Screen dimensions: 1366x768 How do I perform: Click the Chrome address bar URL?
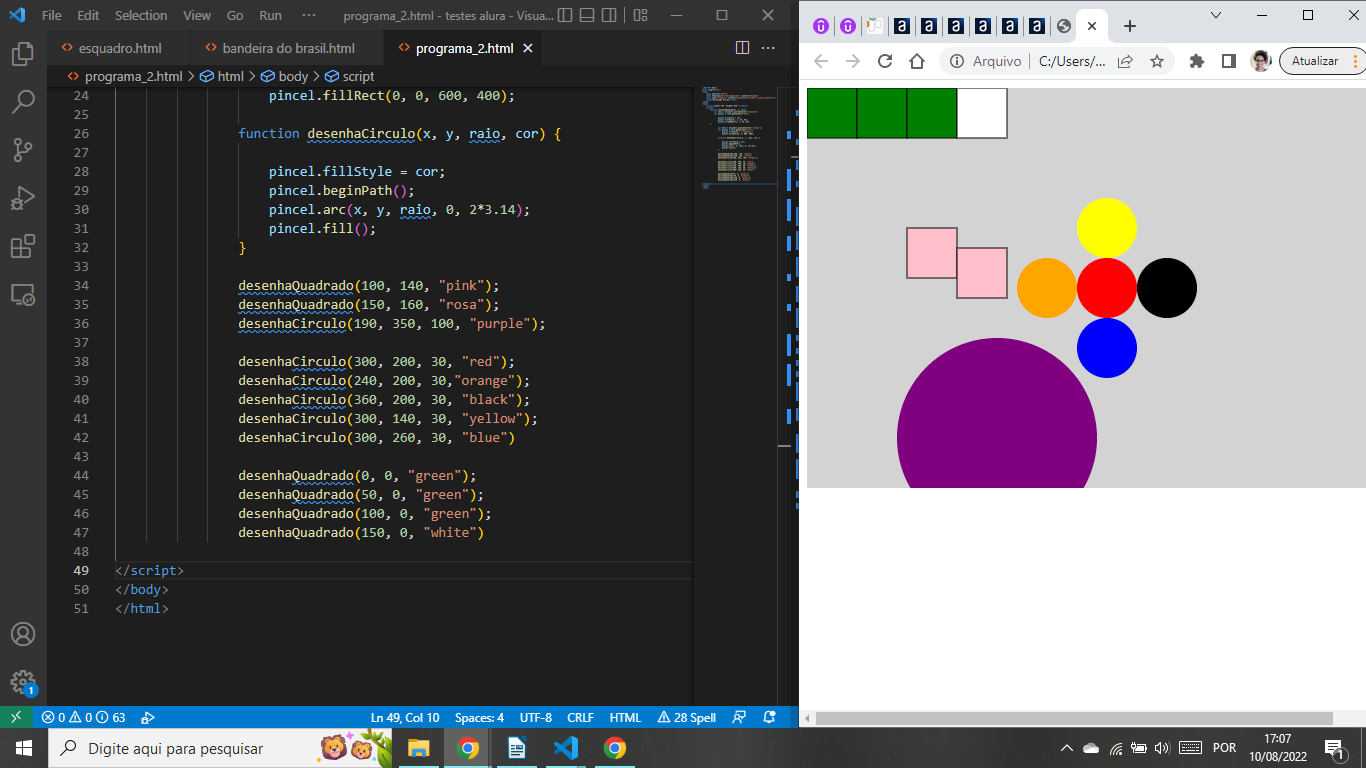(1072, 61)
